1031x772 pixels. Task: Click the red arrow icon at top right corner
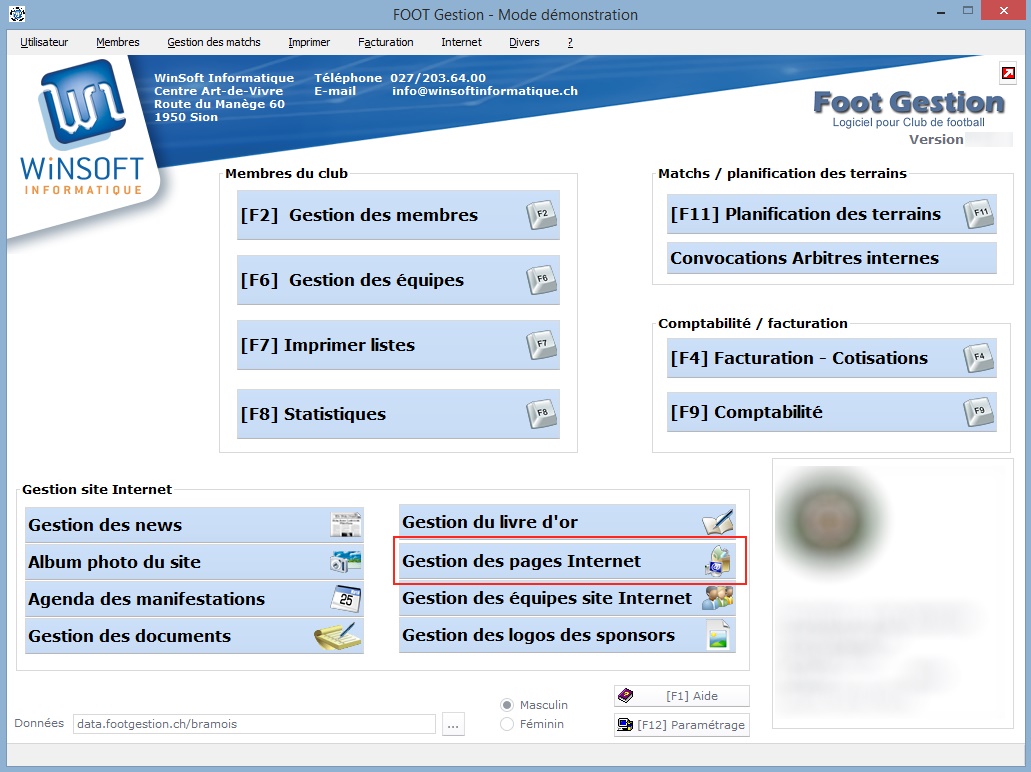click(x=1008, y=73)
